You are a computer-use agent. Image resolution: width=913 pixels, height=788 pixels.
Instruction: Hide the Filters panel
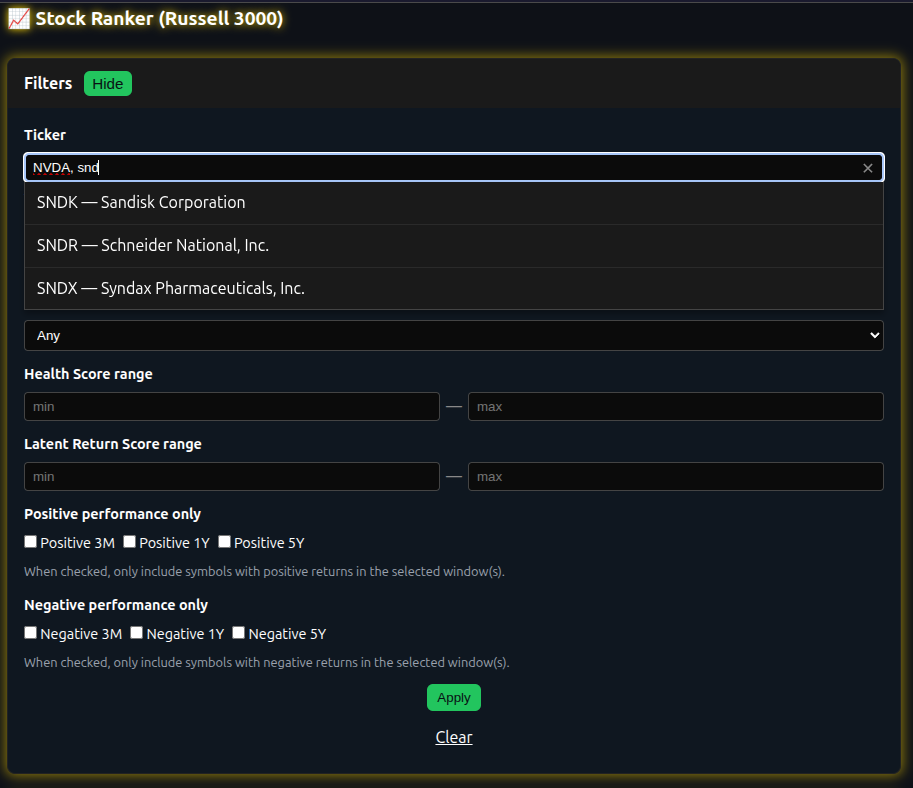(107, 83)
